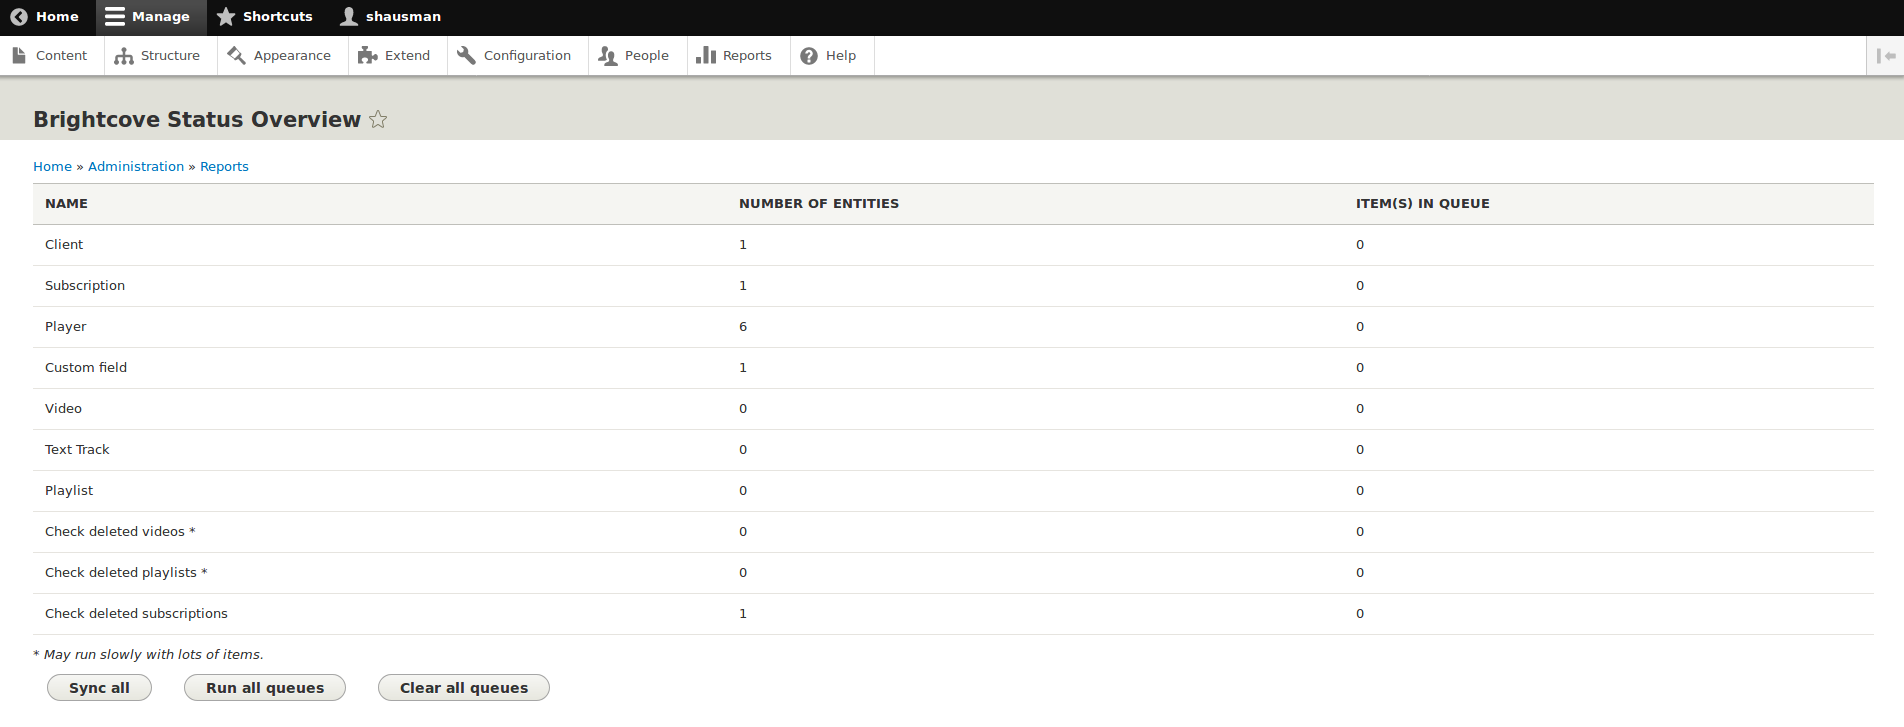Open the Content admin menu
Screen dimensions: 1904x727
(51, 56)
